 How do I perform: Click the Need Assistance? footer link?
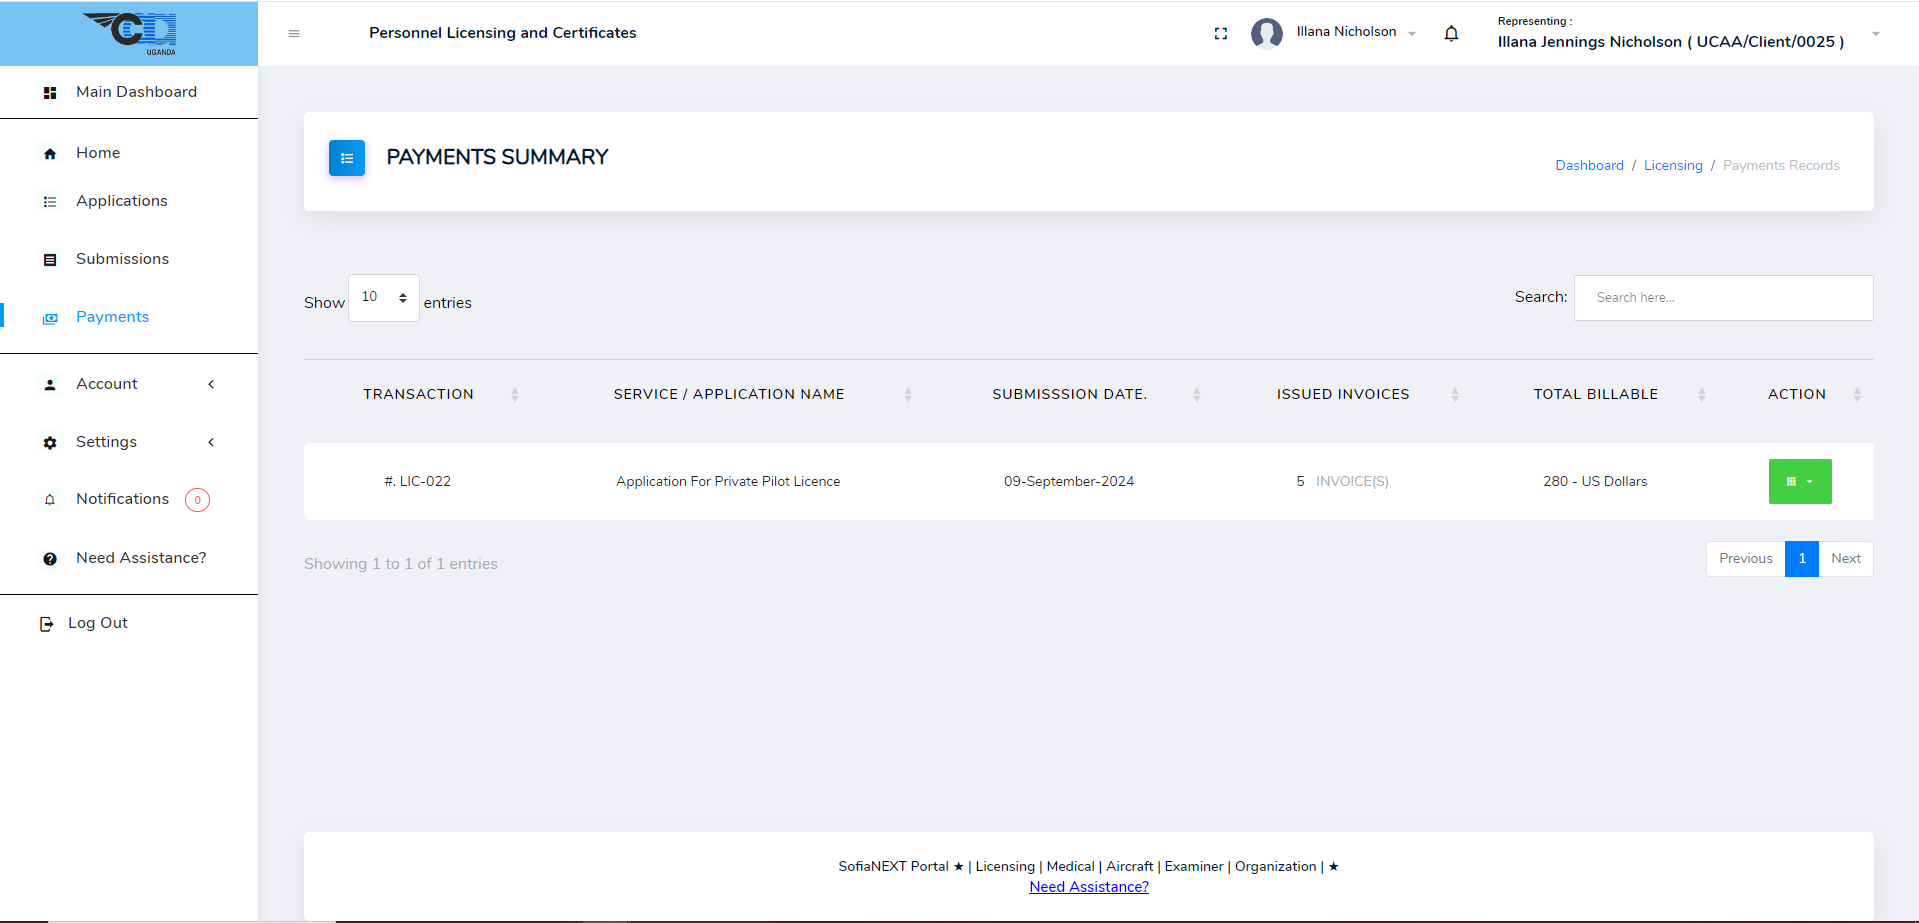(x=1088, y=887)
